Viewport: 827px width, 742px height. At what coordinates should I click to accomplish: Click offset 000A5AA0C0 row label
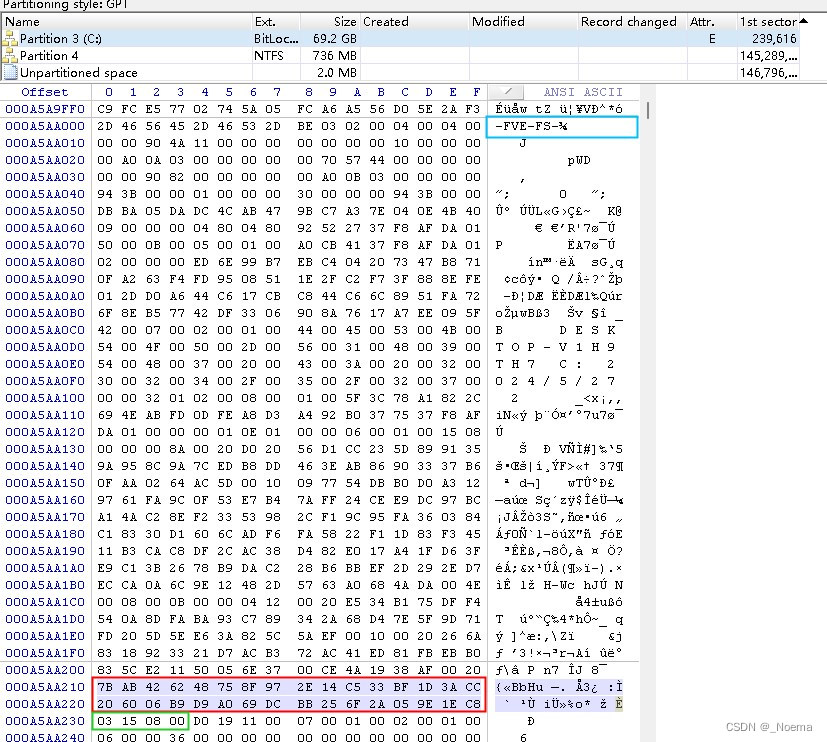click(45, 330)
